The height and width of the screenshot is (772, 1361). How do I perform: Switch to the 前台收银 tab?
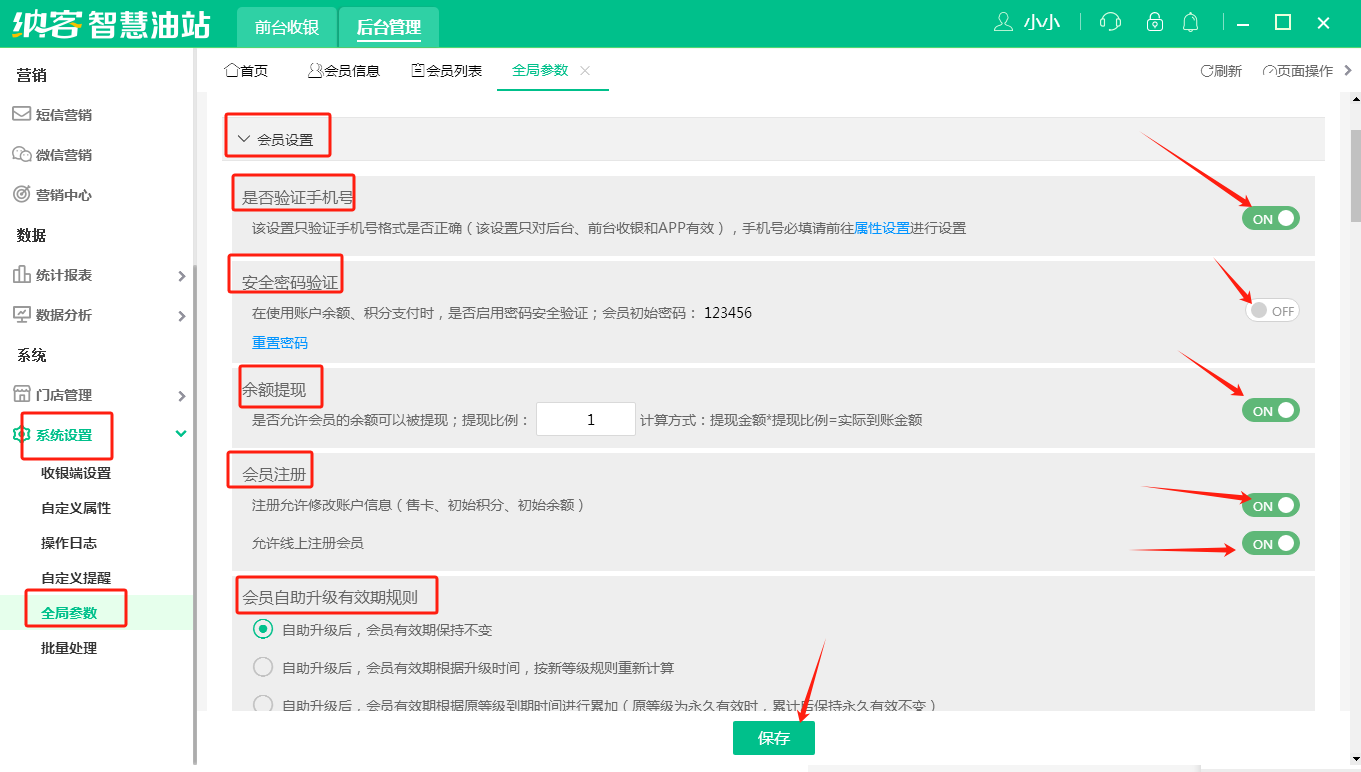[x=286, y=27]
